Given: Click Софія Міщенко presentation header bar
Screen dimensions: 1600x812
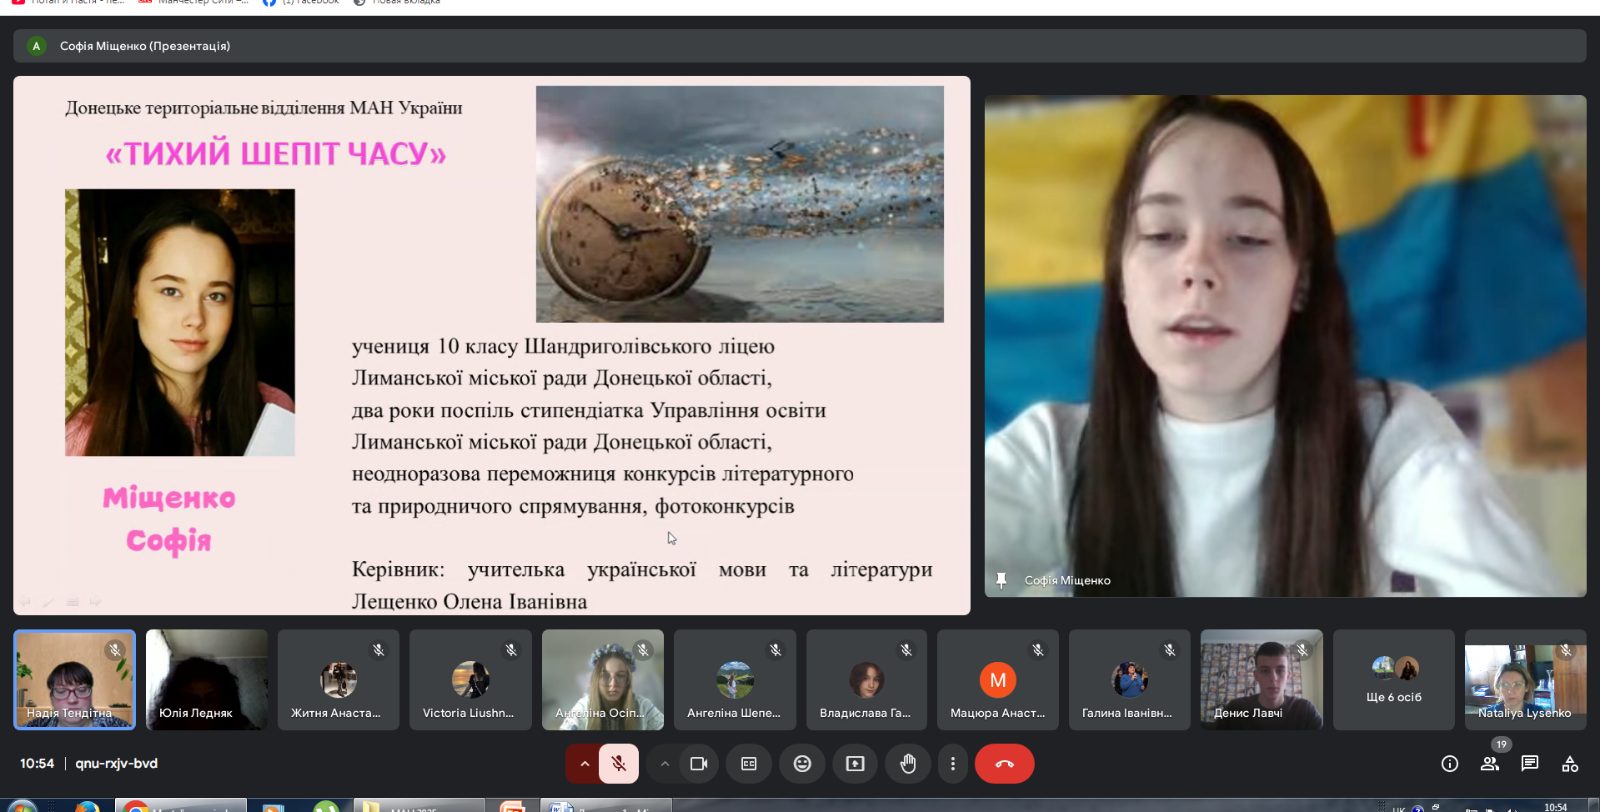Looking at the screenshot, I should point(800,46).
